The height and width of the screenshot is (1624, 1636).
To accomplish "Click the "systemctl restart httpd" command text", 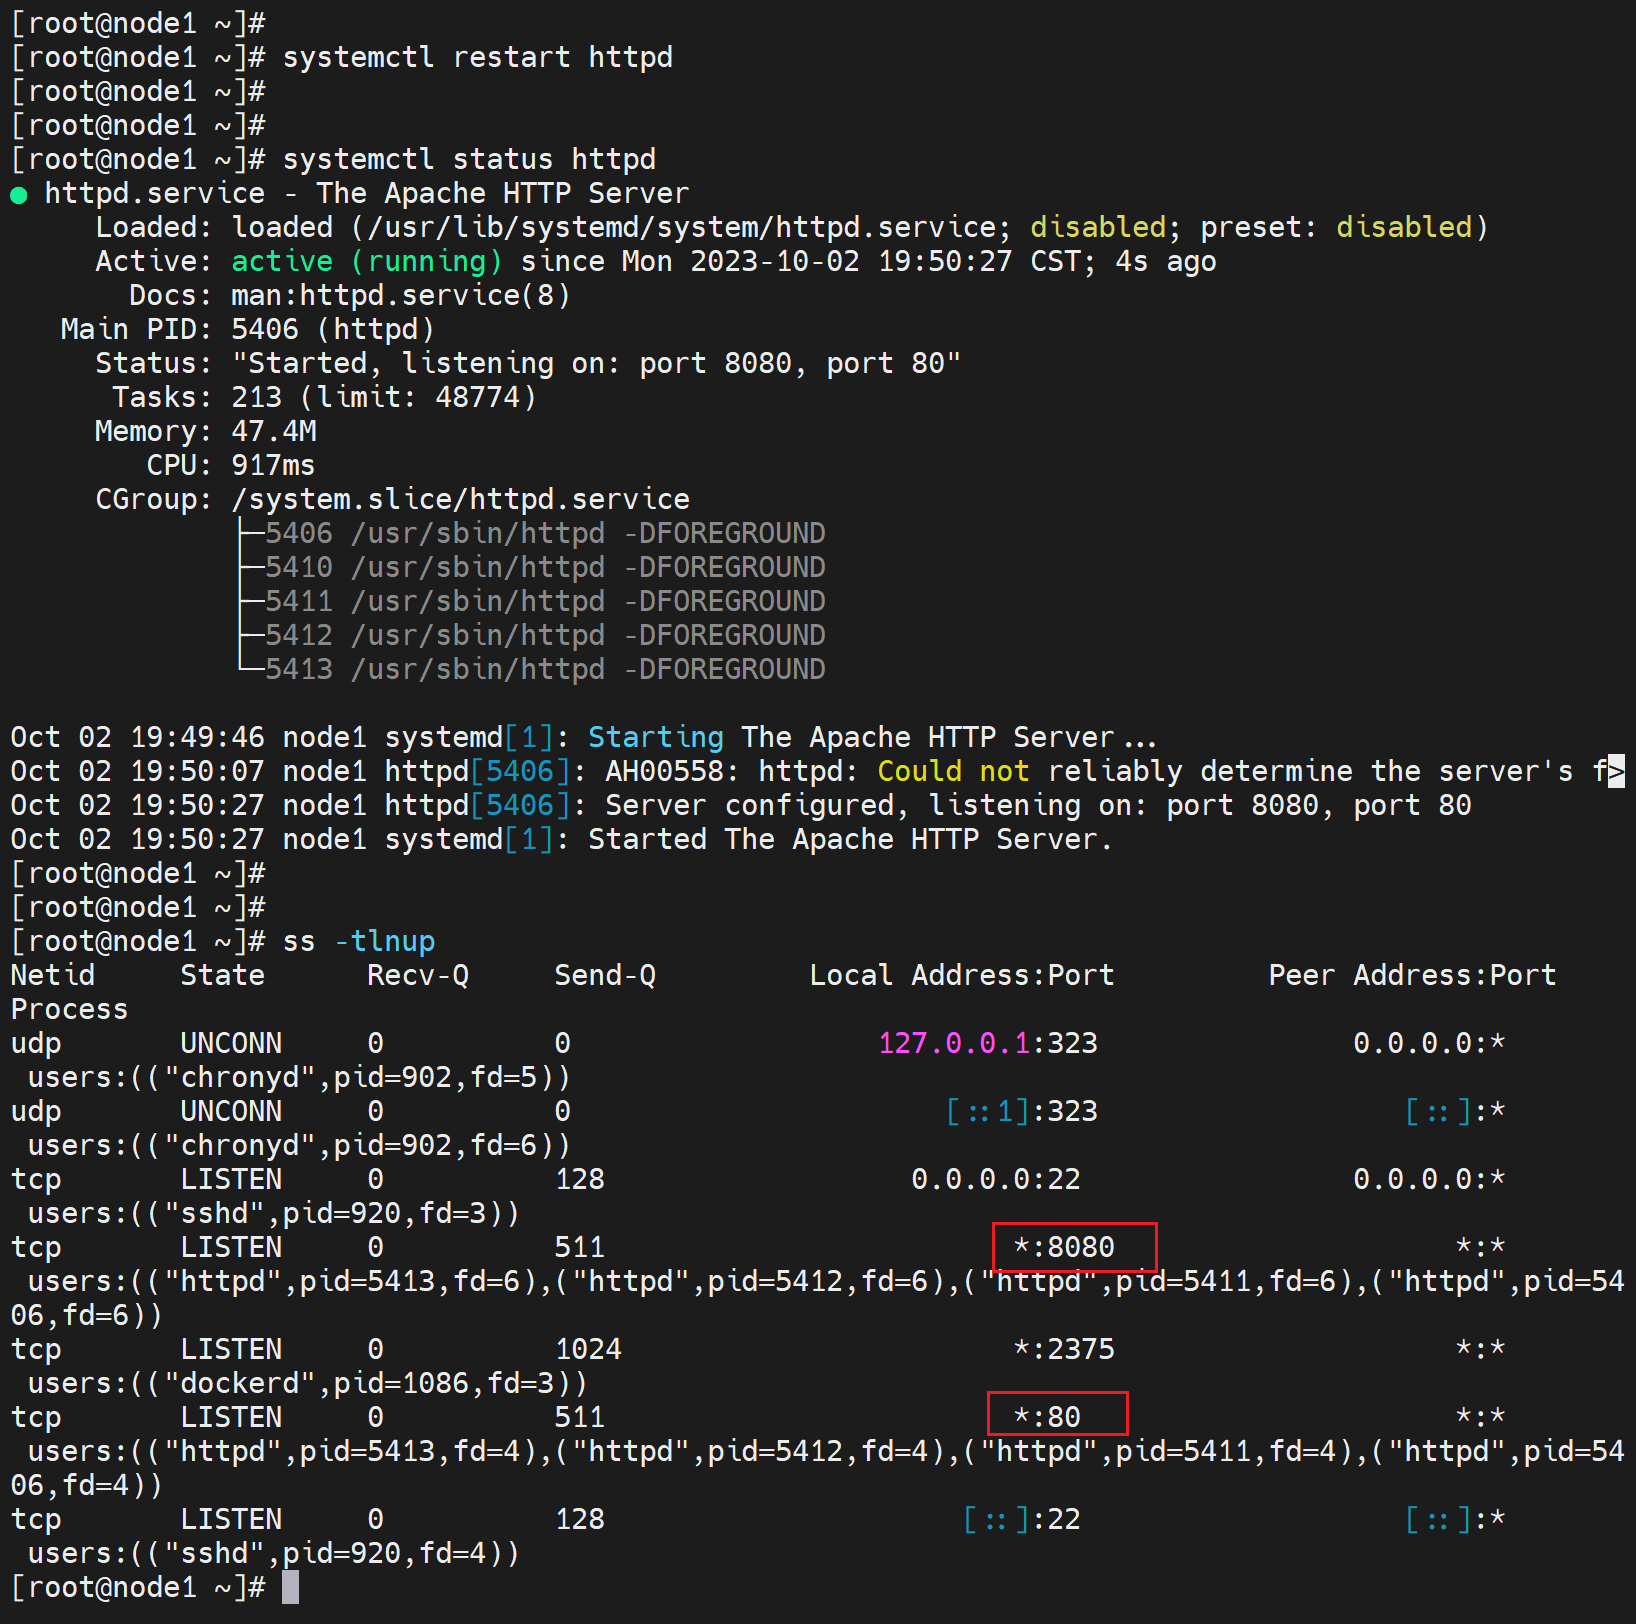I will pos(477,57).
